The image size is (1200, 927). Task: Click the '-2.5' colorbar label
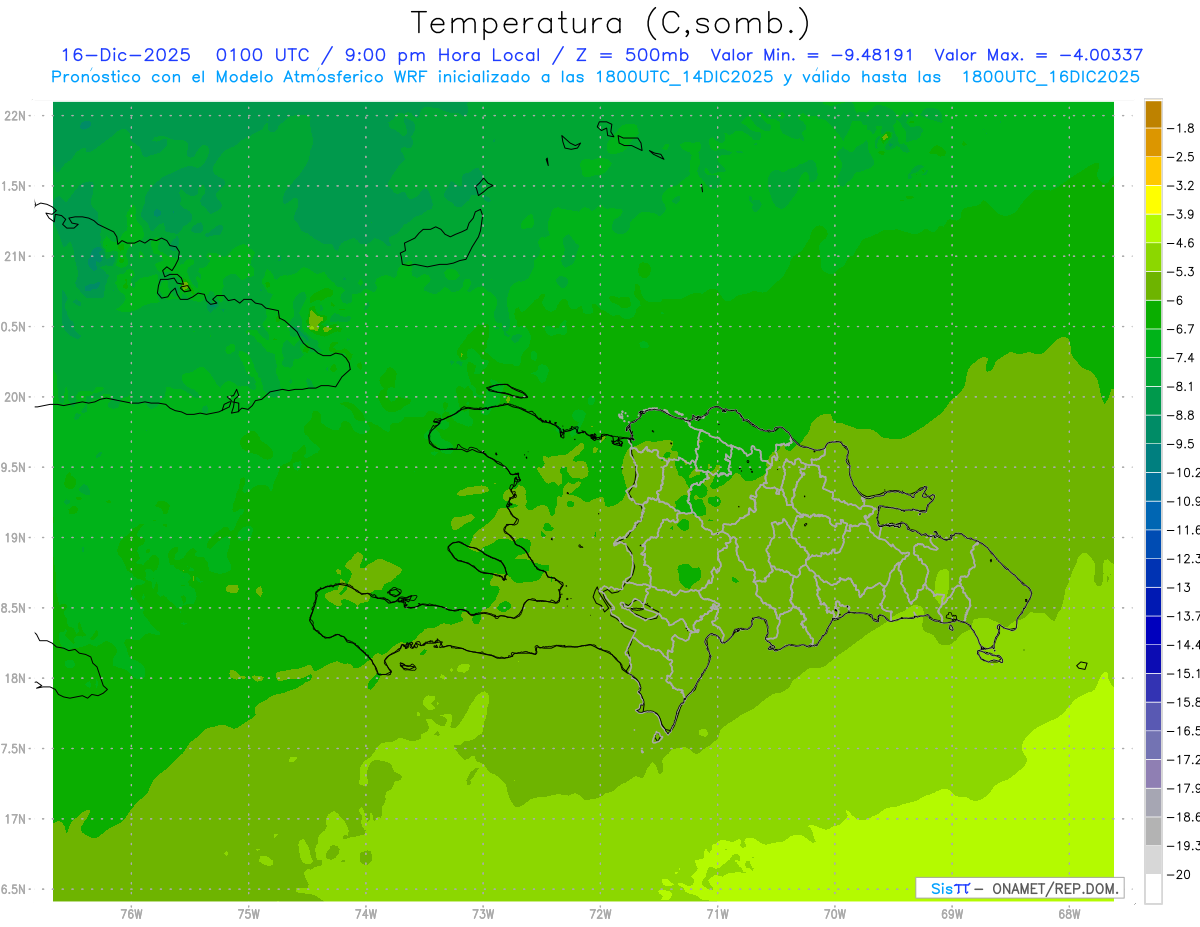(x=1183, y=157)
